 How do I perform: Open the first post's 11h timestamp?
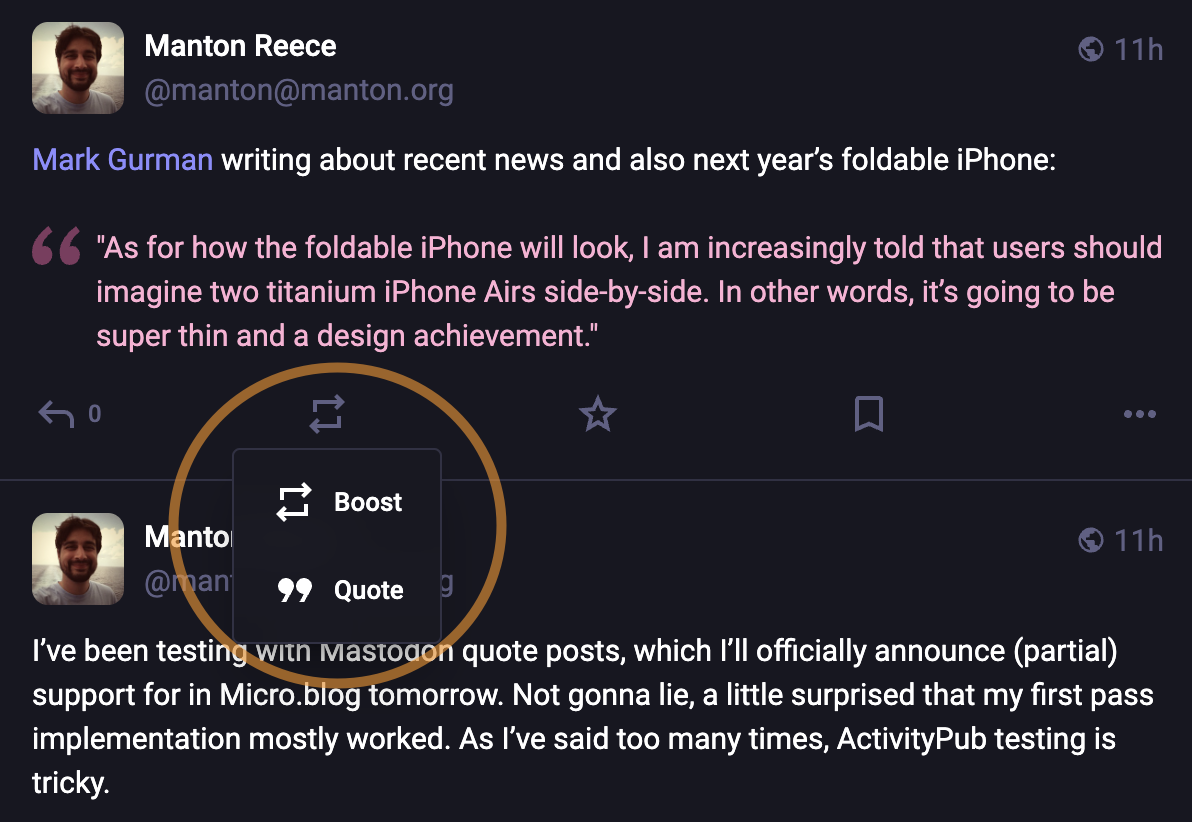[x=1139, y=49]
